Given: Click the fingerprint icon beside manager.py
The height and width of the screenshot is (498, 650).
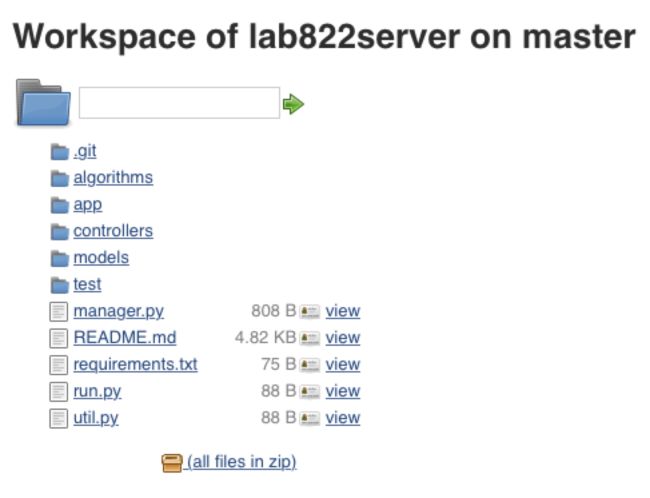Looking at the screenshot, I should coord(310,311).
